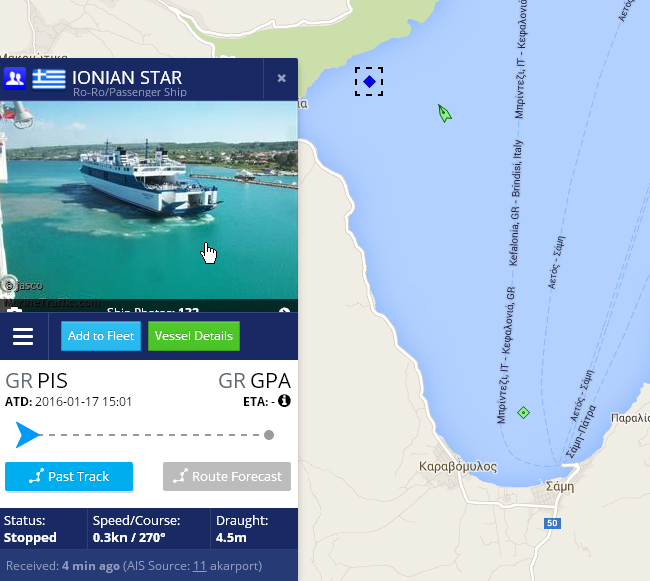650x581 pixels.
Task: Close the IONIAN STAR info panel
Action: (281, 78)
